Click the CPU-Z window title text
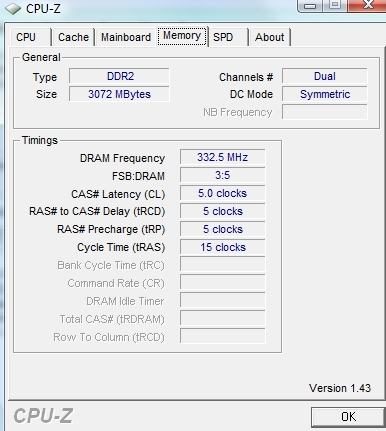Screen dimensions: 386x431 [43, 9]
